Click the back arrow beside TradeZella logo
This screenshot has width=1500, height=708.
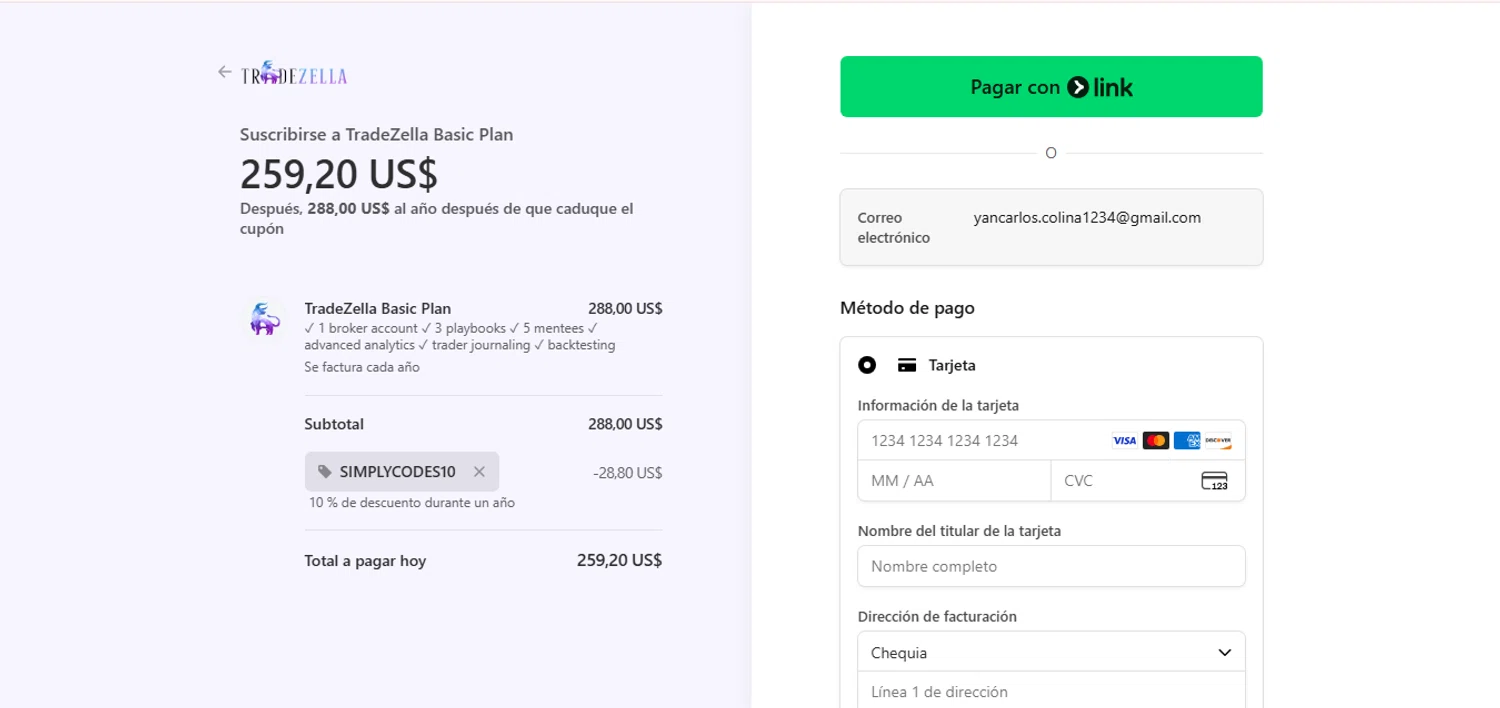224,72
